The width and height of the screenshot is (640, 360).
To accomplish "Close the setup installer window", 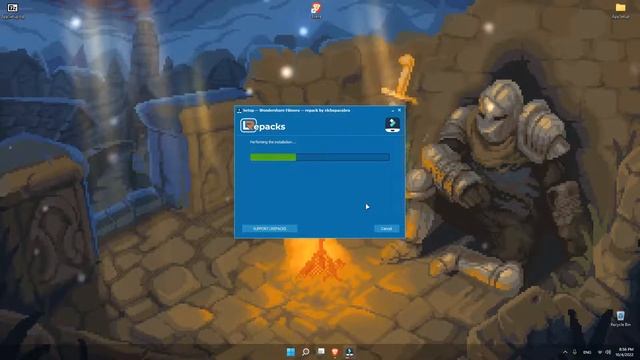I will point(400,110).
